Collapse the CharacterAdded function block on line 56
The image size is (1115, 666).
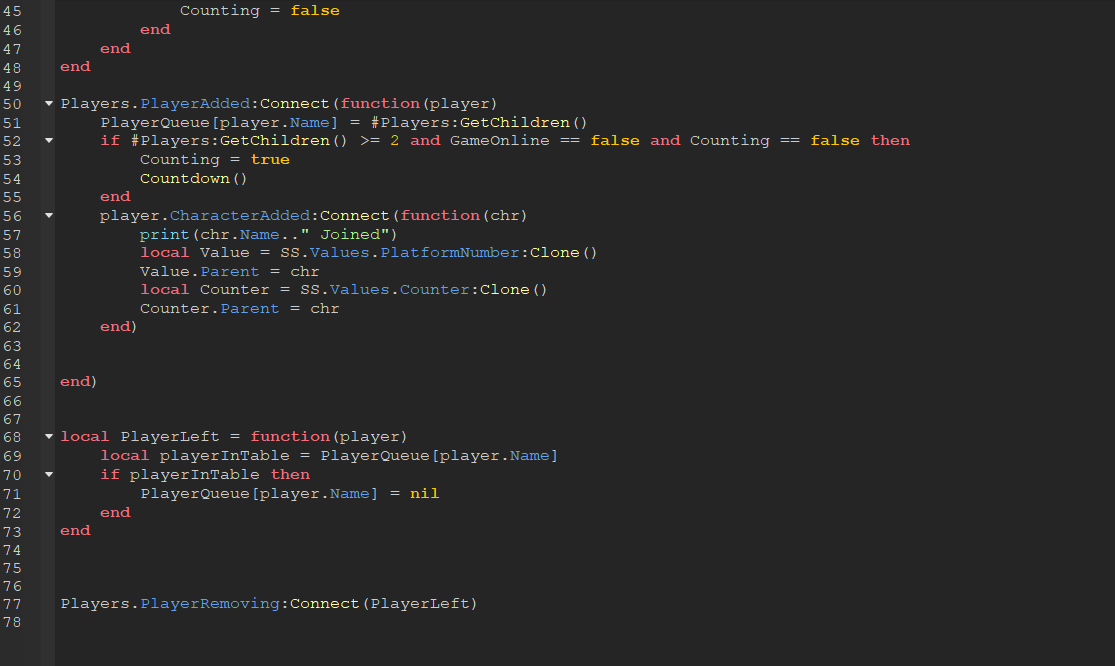pyautogui.click(x=47, y=214)
